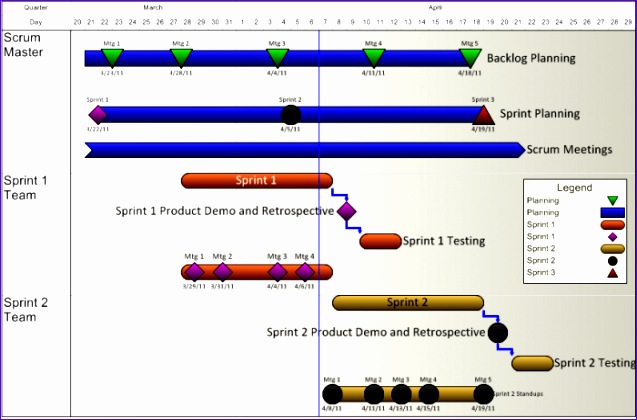Image resolution: width=637 pixels, height=420 pixels.
Task: Click the 4/5/11 date under Sprint Planning circle
Action: click(x=290, y=129)
